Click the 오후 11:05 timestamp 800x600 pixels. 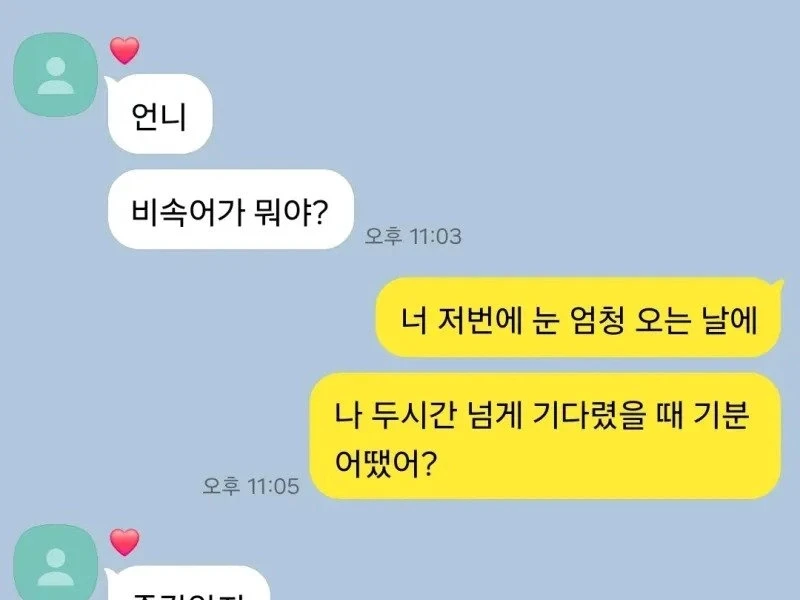(x=251, y=486)
